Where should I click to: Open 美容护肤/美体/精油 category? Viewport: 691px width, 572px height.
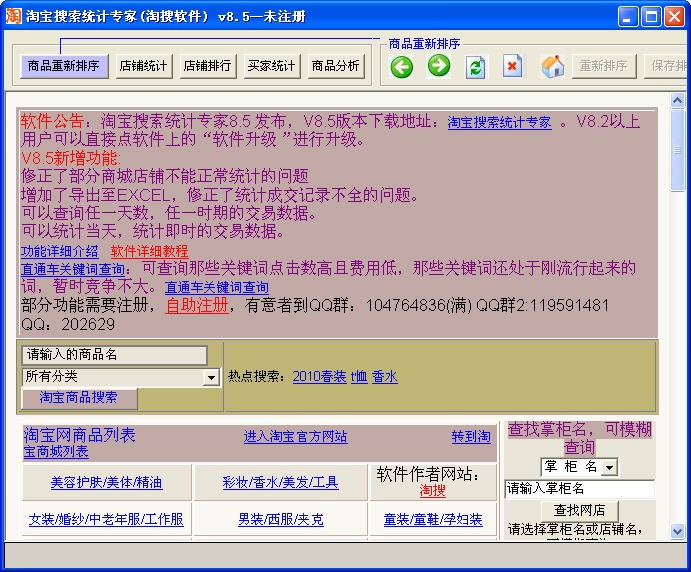pyautogui.click(x=107, y=482)
